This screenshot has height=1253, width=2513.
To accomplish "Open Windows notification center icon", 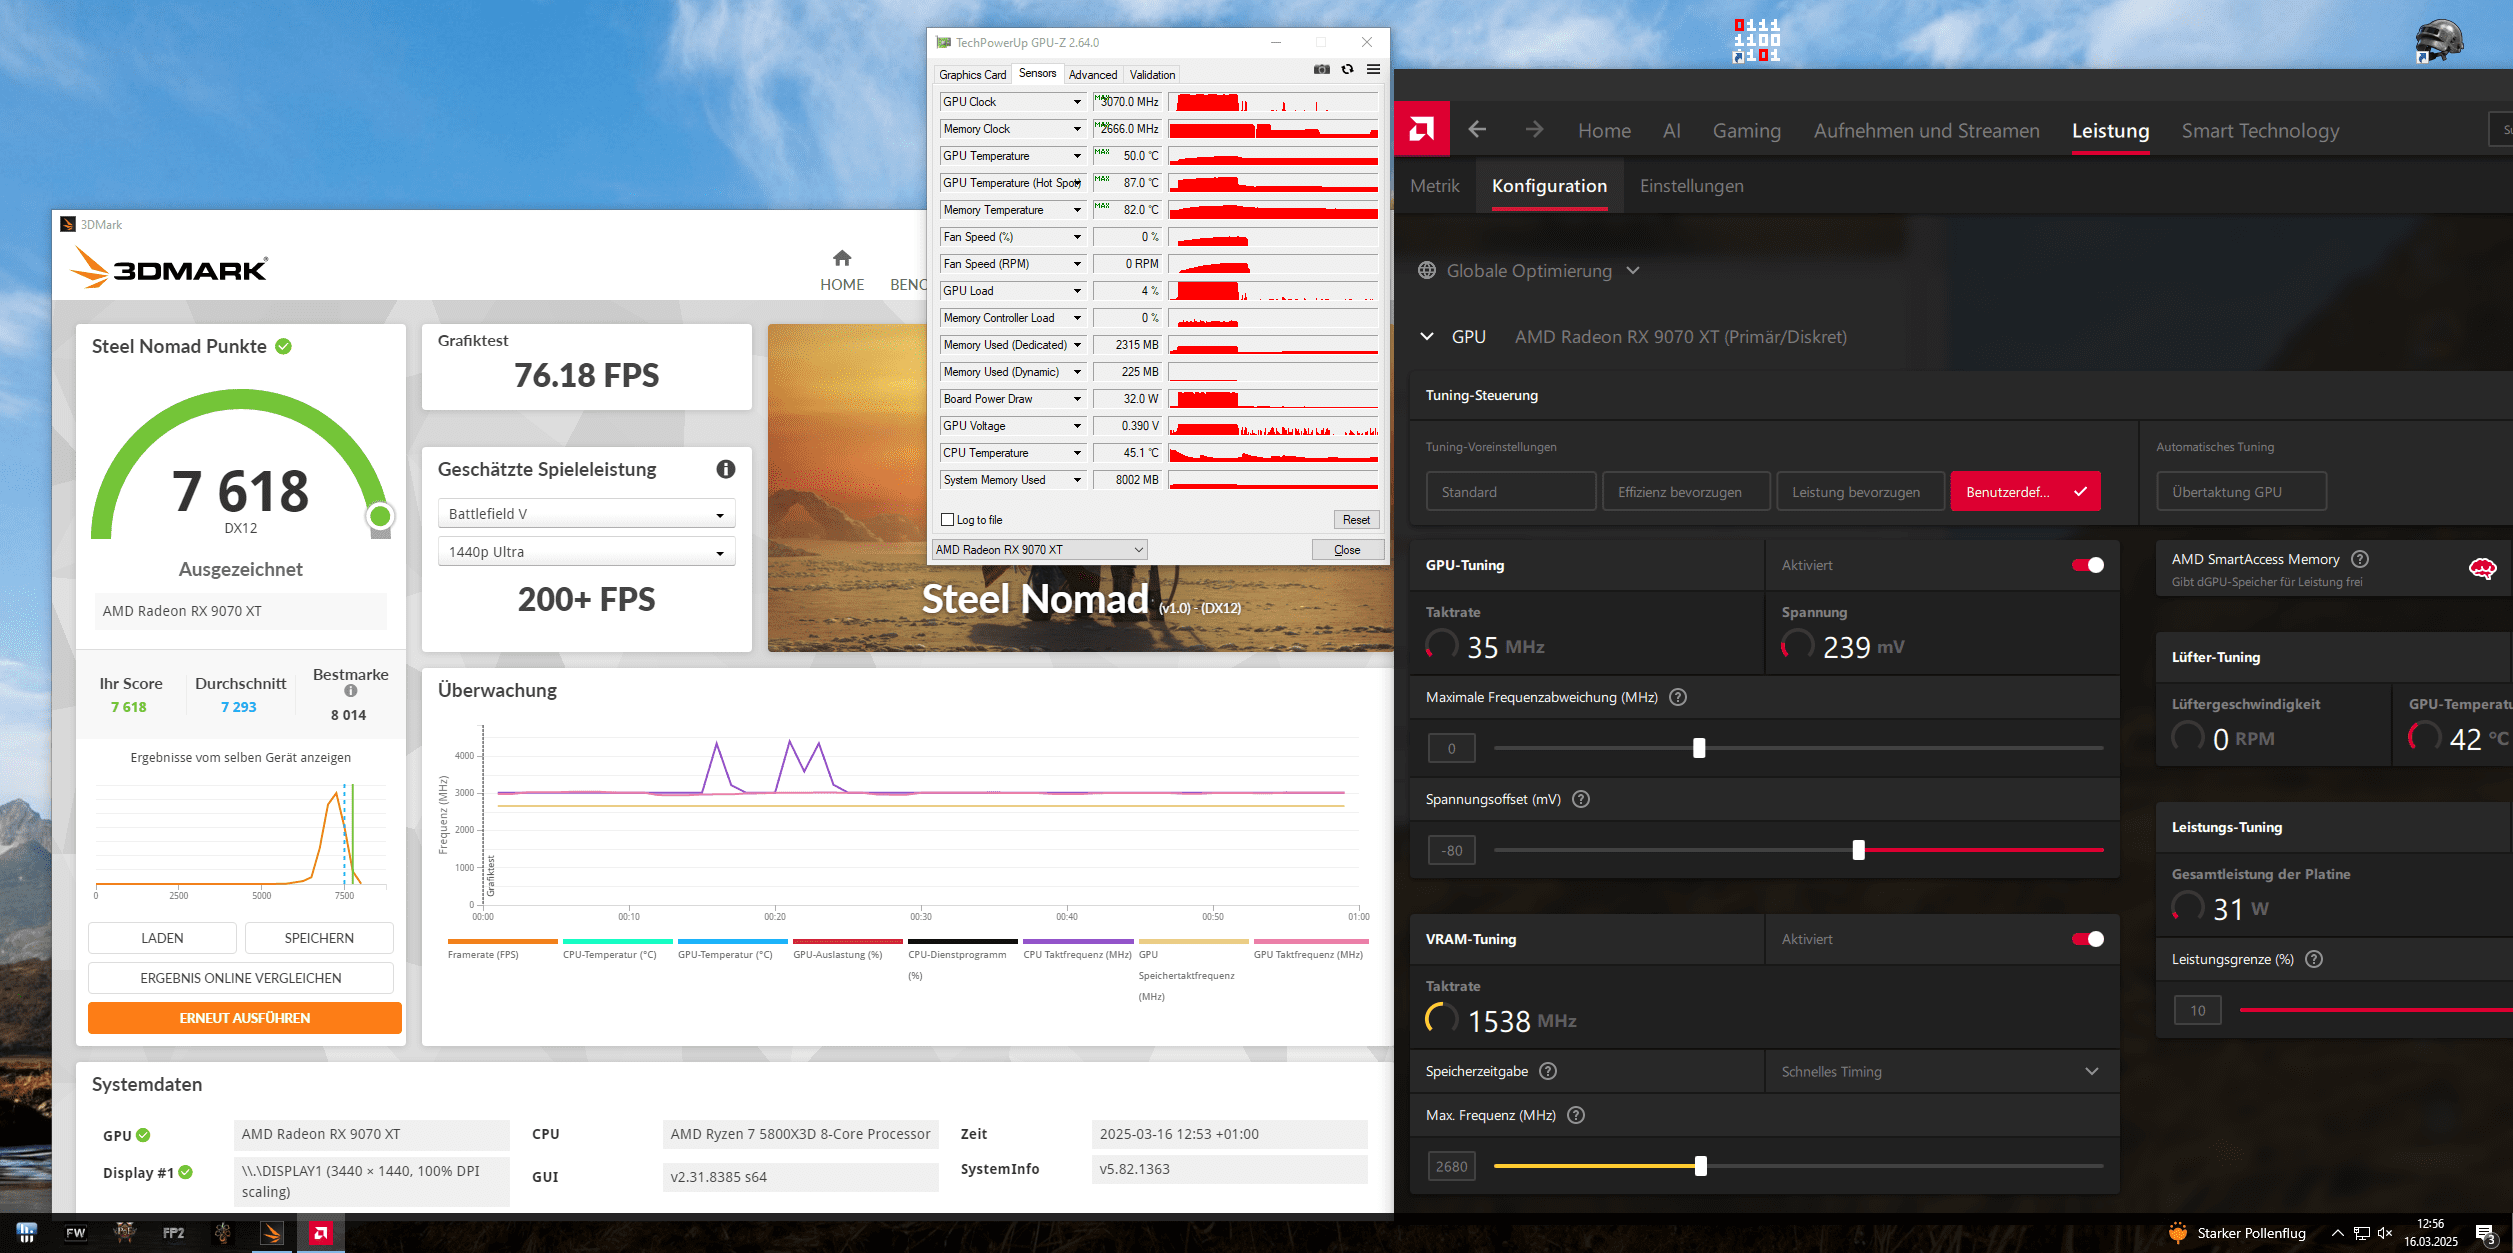I will (x=2486, y=1234).
